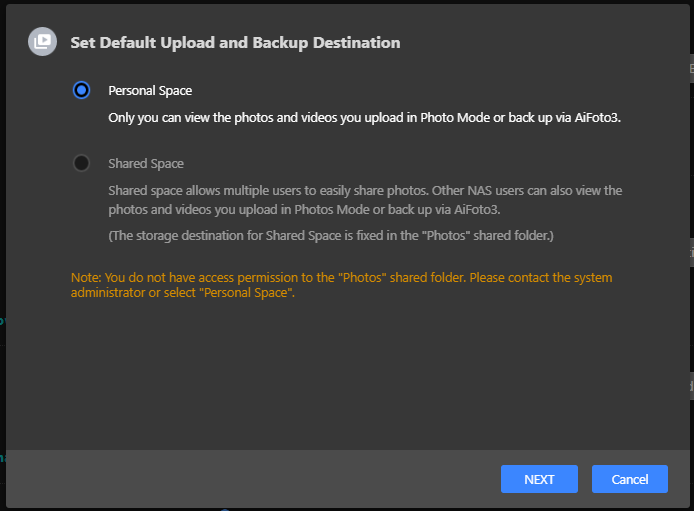
Task: Choose the Shared Space radio button
Action: point(82,163)
